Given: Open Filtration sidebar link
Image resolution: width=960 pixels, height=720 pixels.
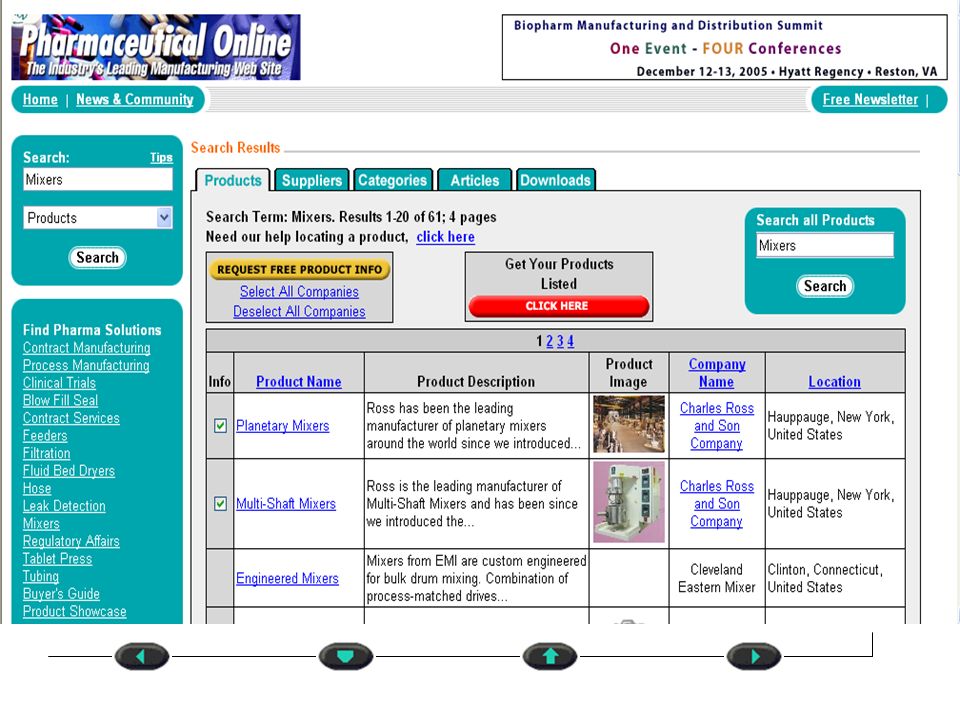Looking at the screenshot, I should tap(47, 454).
